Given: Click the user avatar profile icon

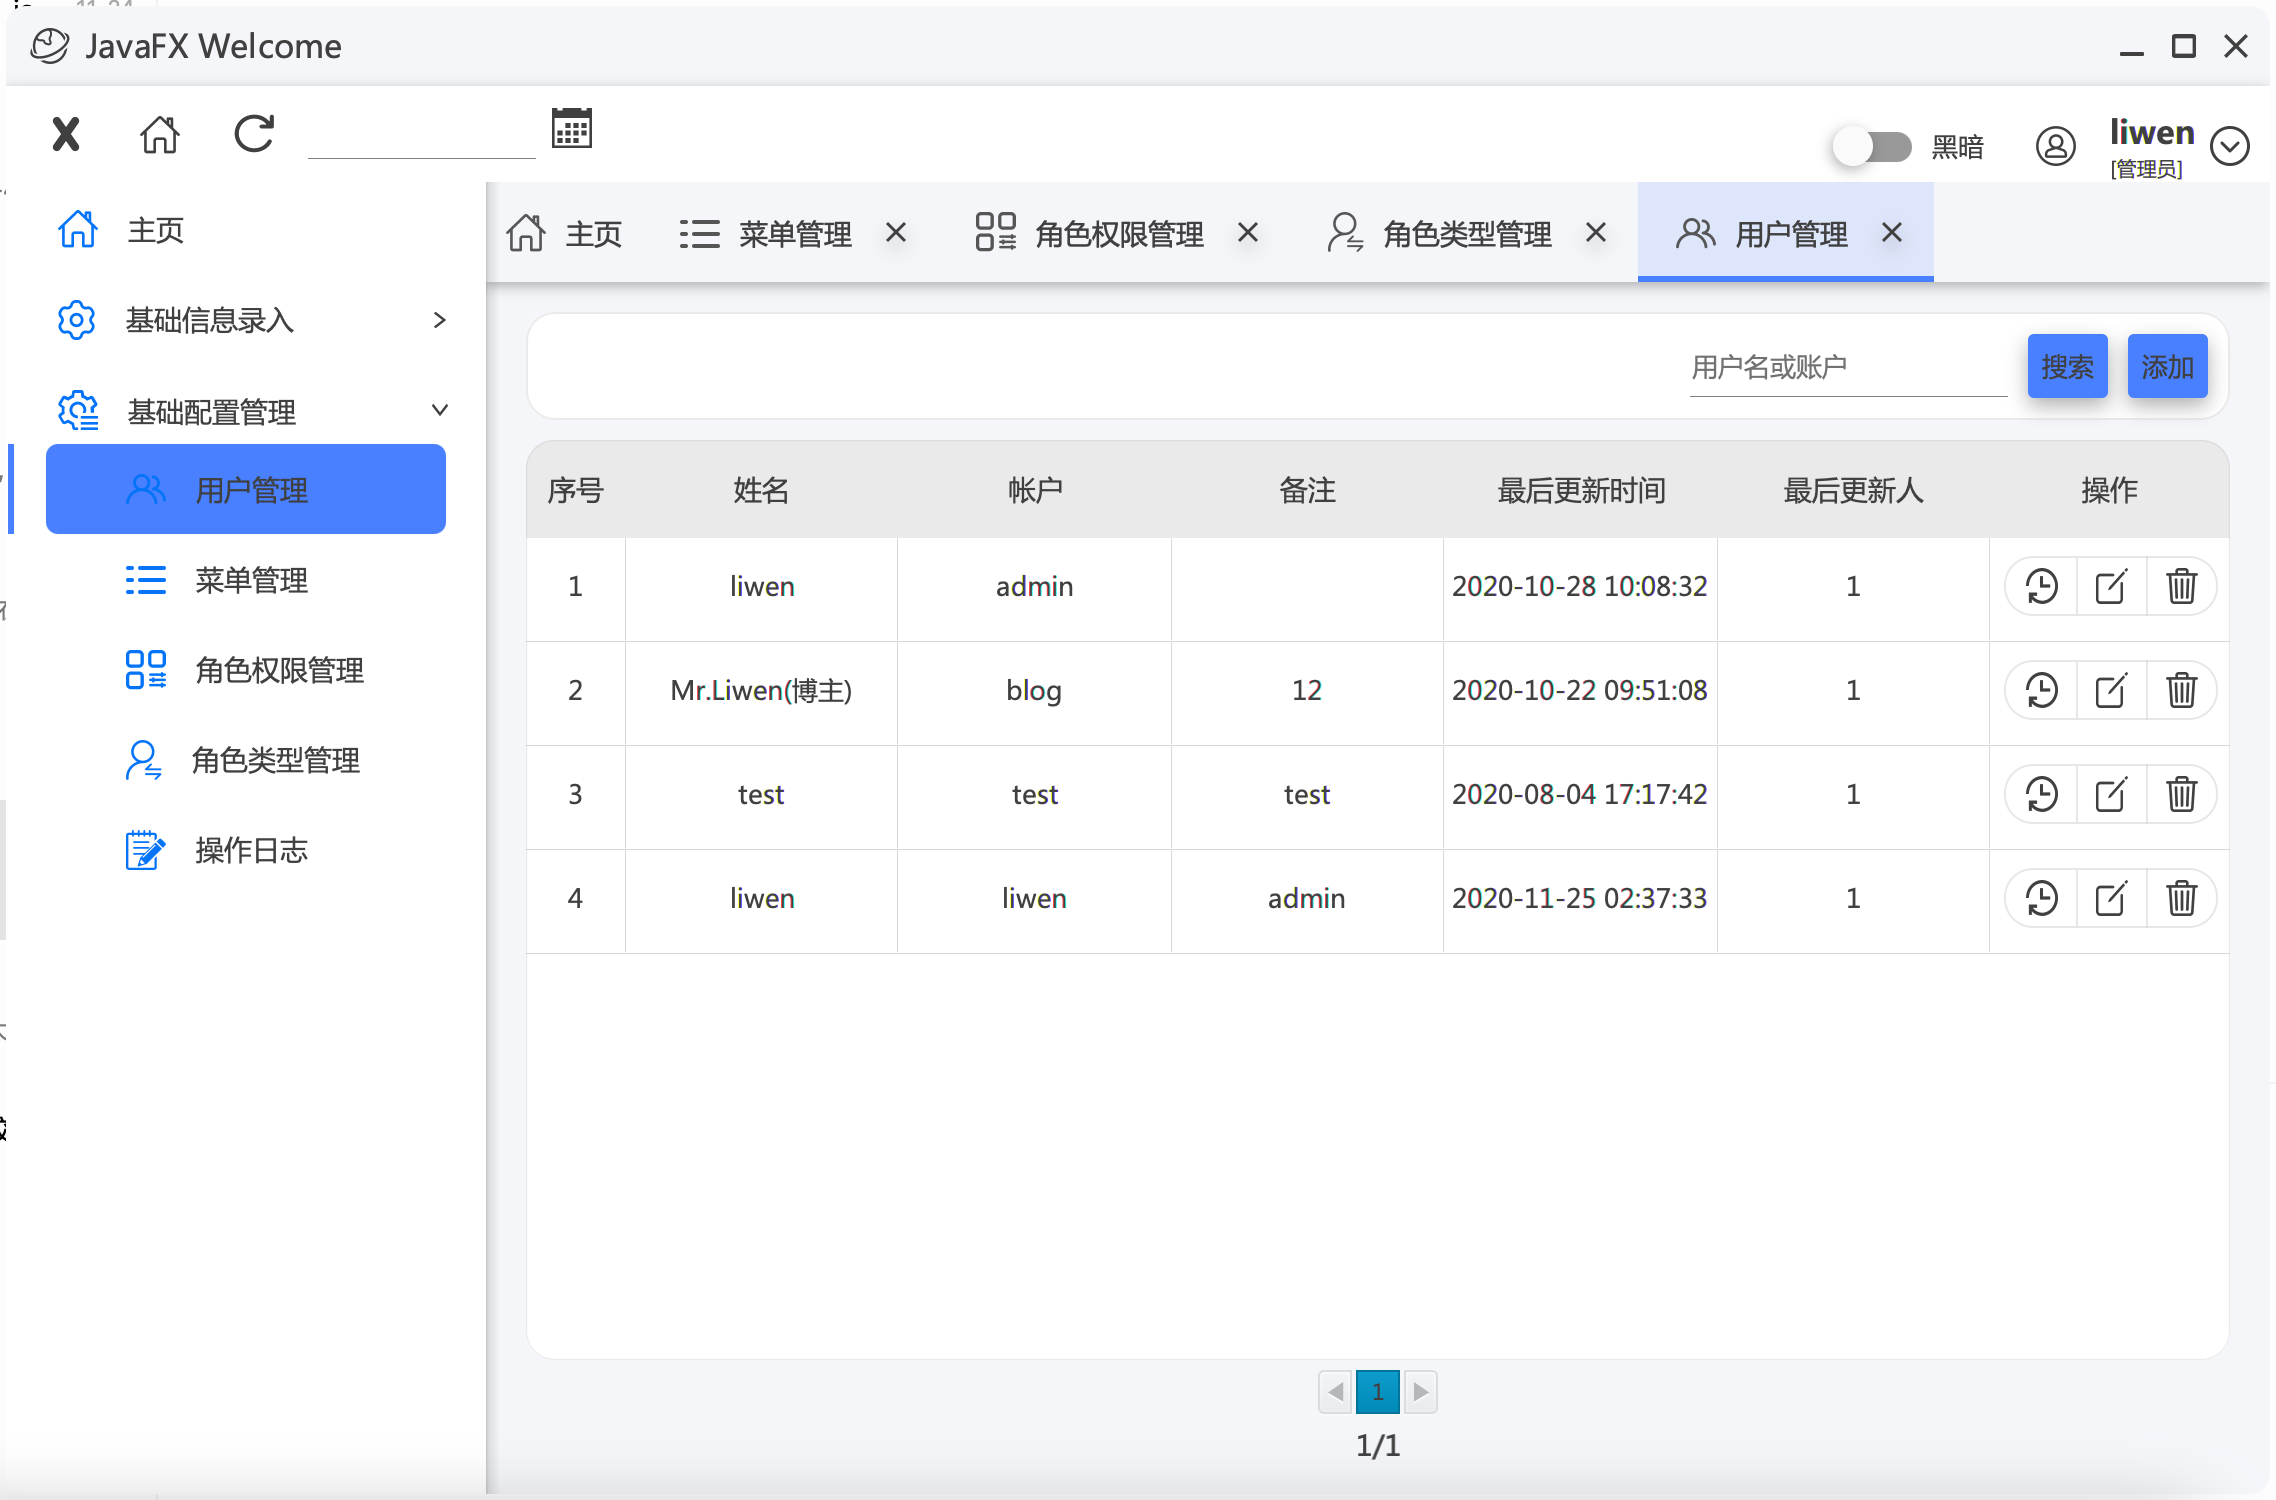Looking at the screenshot, I should pos(2055,146).
